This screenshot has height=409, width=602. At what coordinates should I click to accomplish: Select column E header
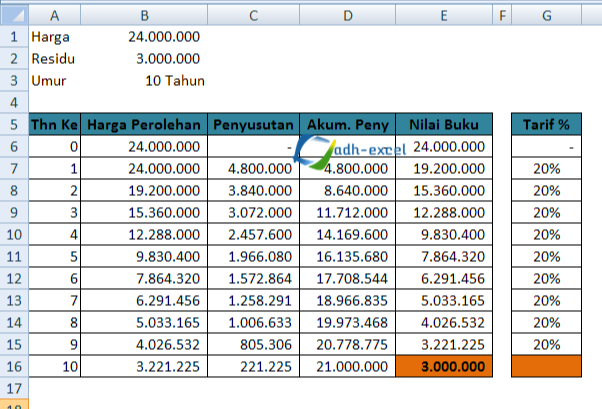click(444, 15)
